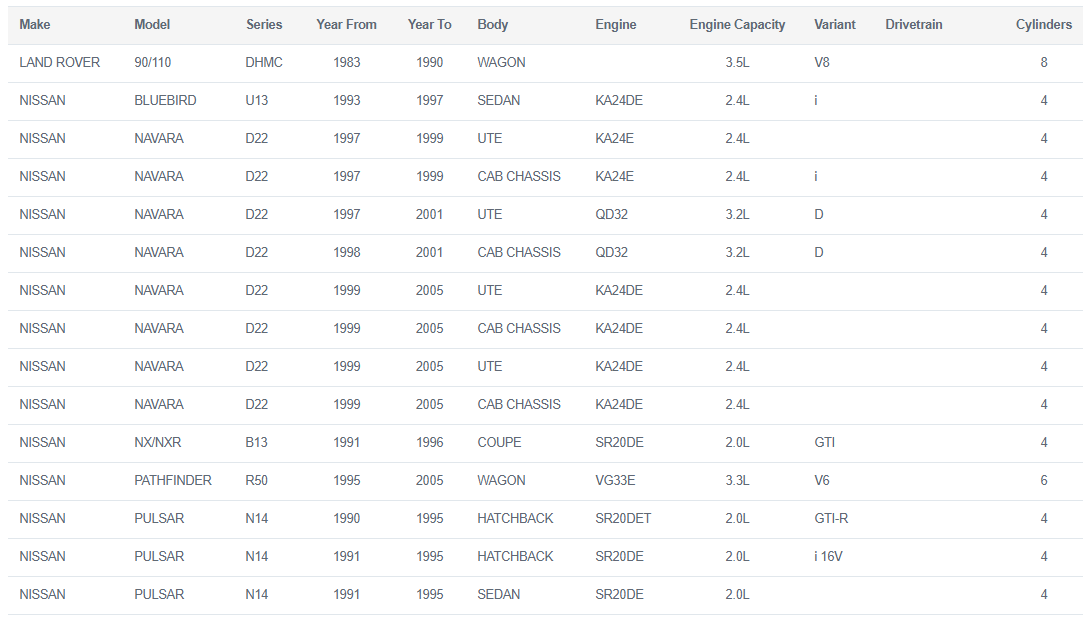Click SEDAN in the Bluebird row
1083x617 pixels.
[499, 100]
